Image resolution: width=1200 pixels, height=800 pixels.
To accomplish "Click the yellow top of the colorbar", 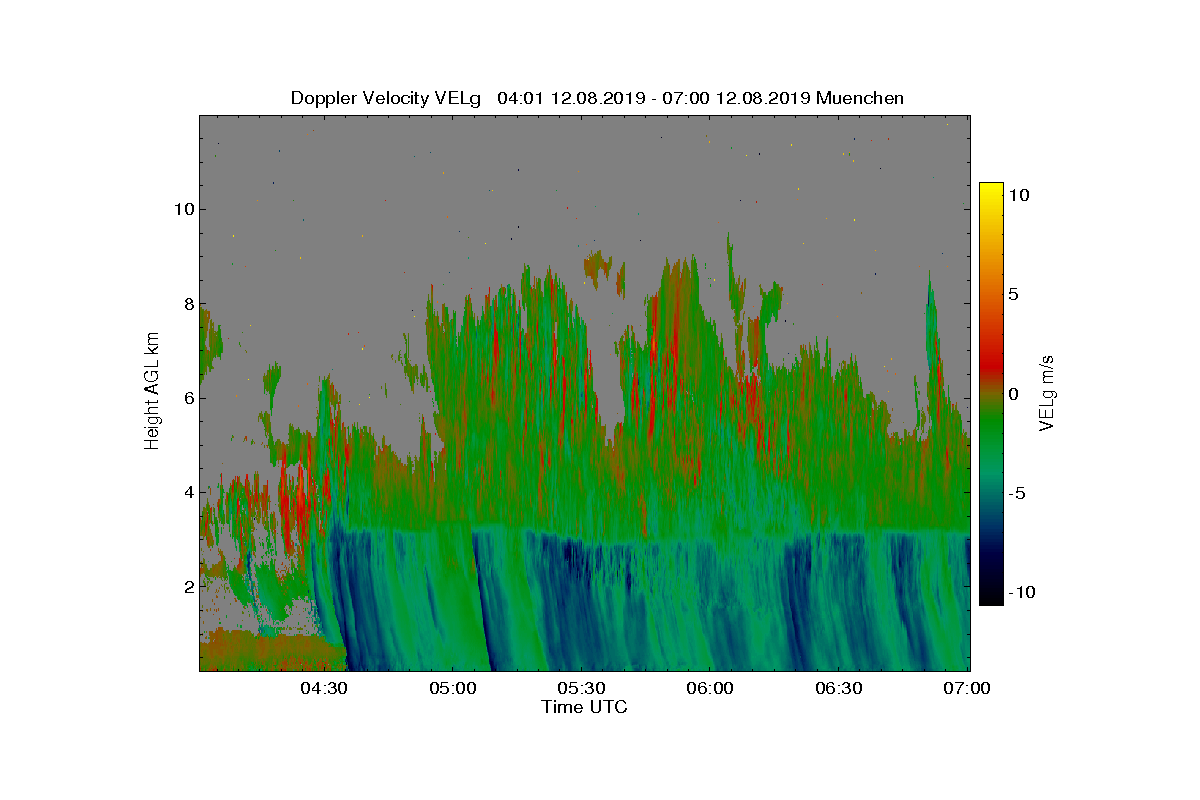I will (991, 192).
